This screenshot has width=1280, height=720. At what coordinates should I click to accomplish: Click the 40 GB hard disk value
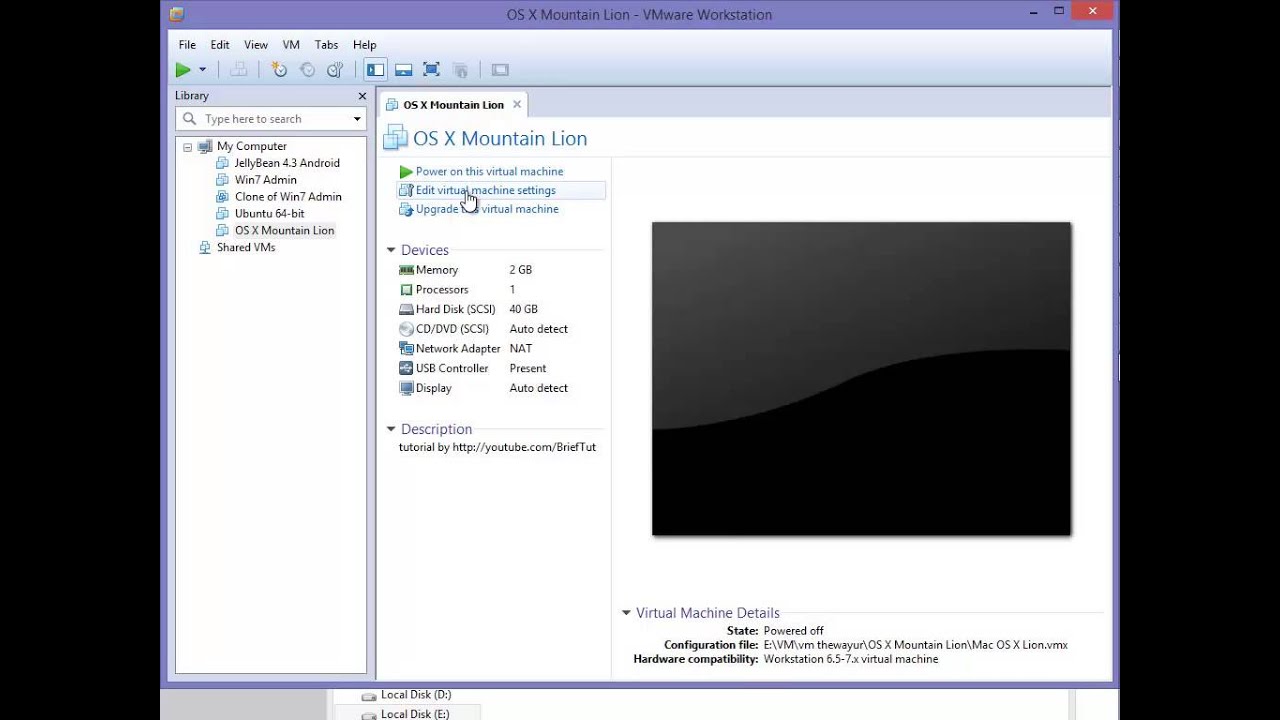[523, 310]
